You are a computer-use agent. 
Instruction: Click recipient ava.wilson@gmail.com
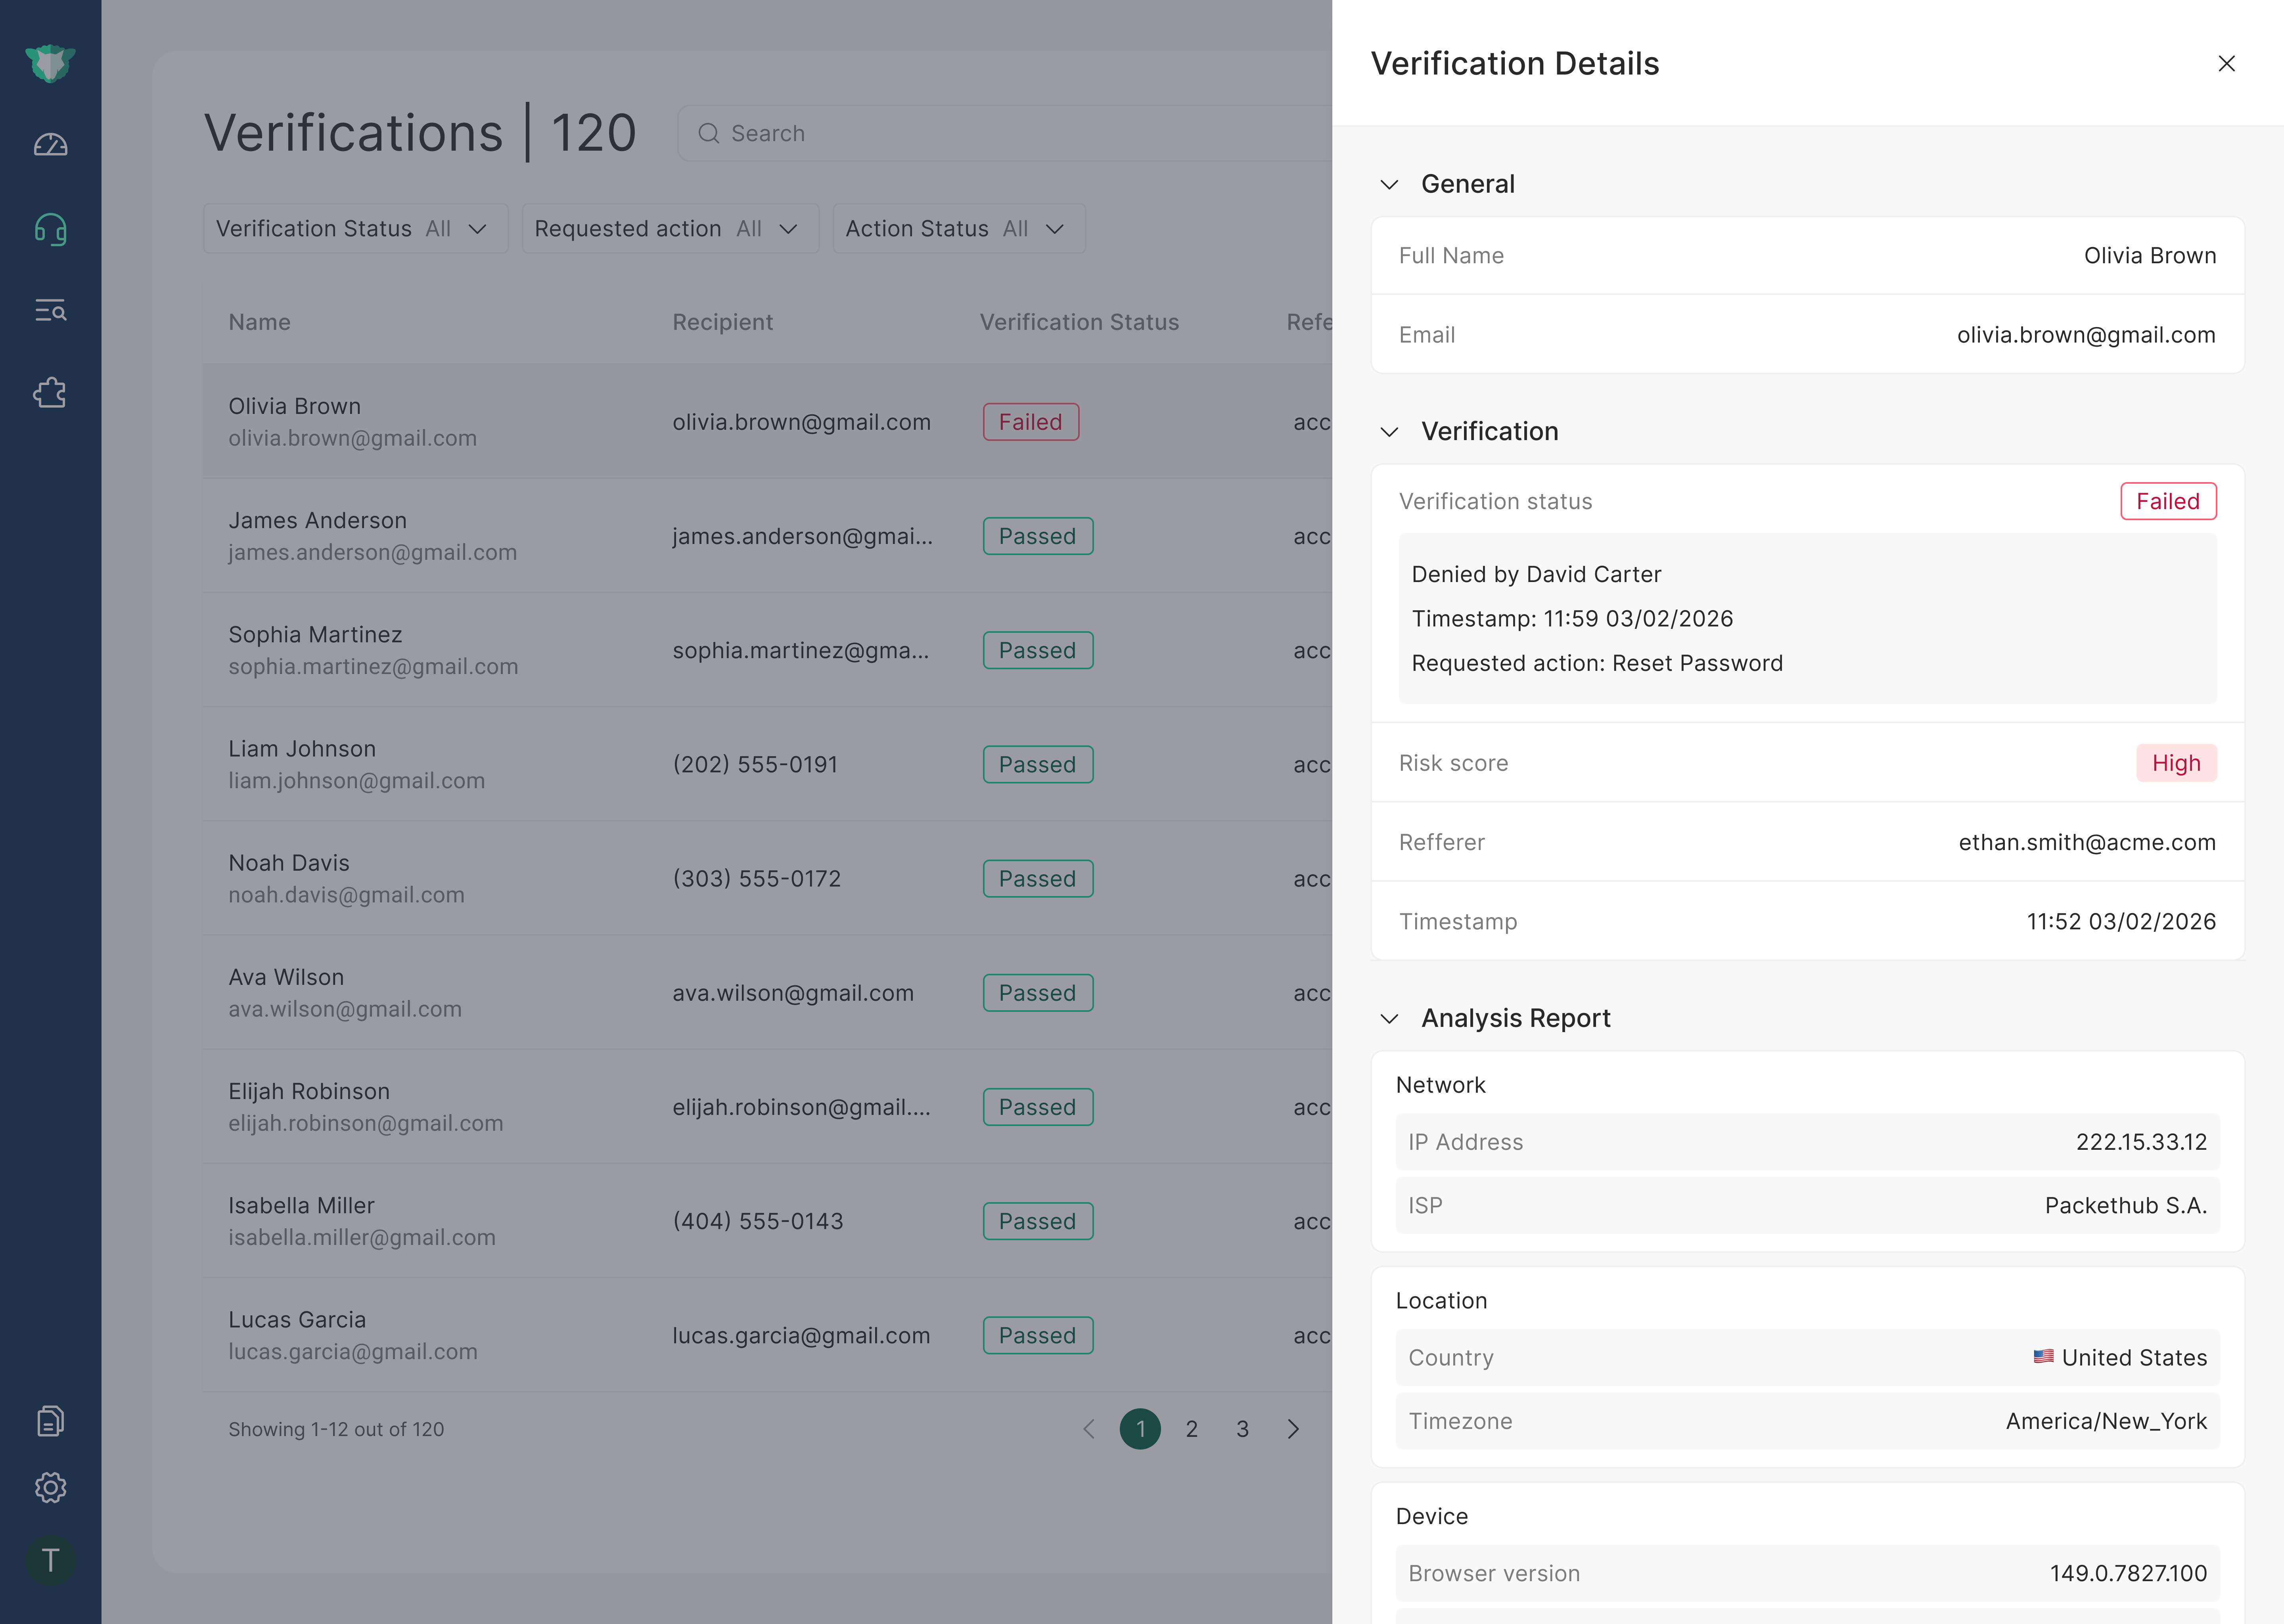tap(793, 993)
